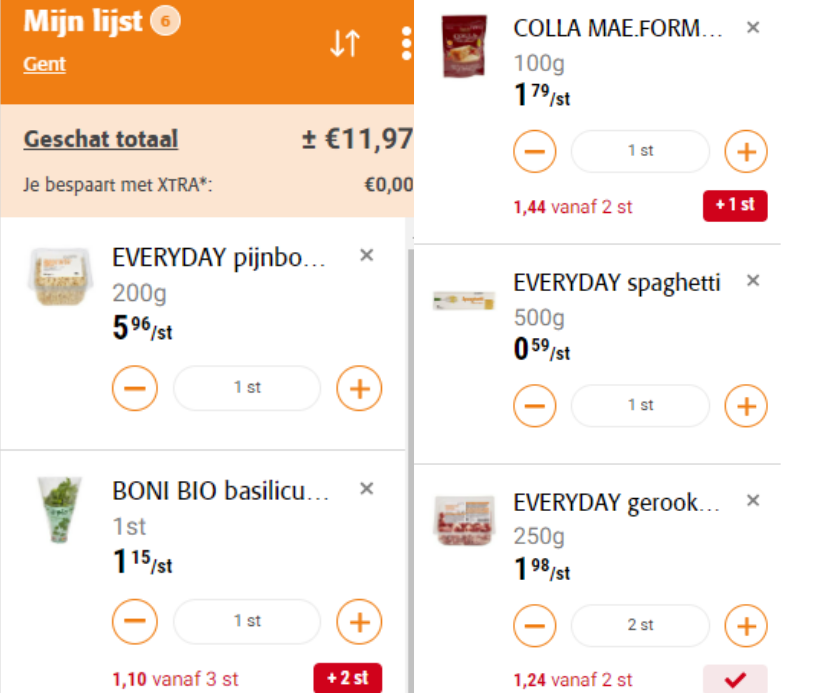825x693 pixels.
Task: Open the Geschat totaal details link
Action: [x=101, y=139]
